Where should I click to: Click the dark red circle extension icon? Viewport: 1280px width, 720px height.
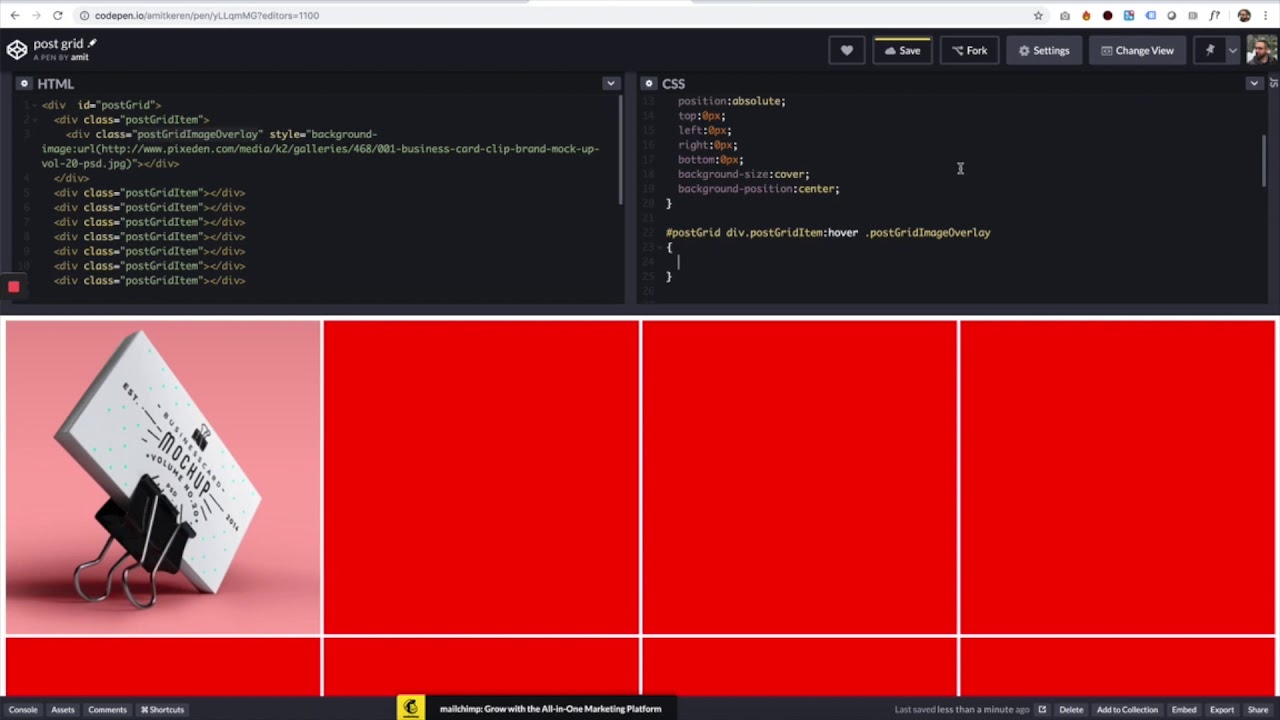pos(1107,16)
